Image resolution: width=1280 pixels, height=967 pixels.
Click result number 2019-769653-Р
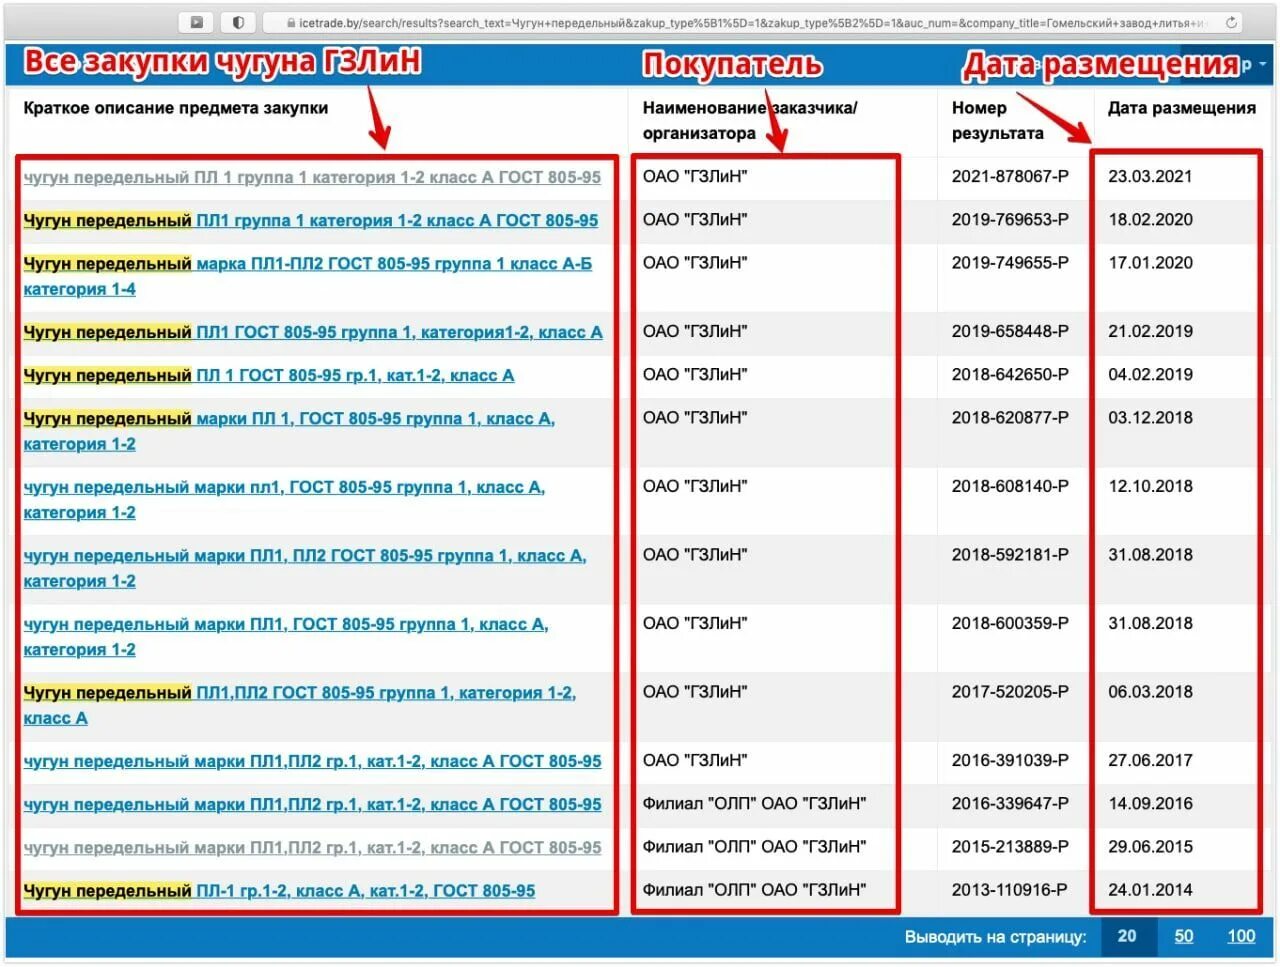(x=1010, y=219)
